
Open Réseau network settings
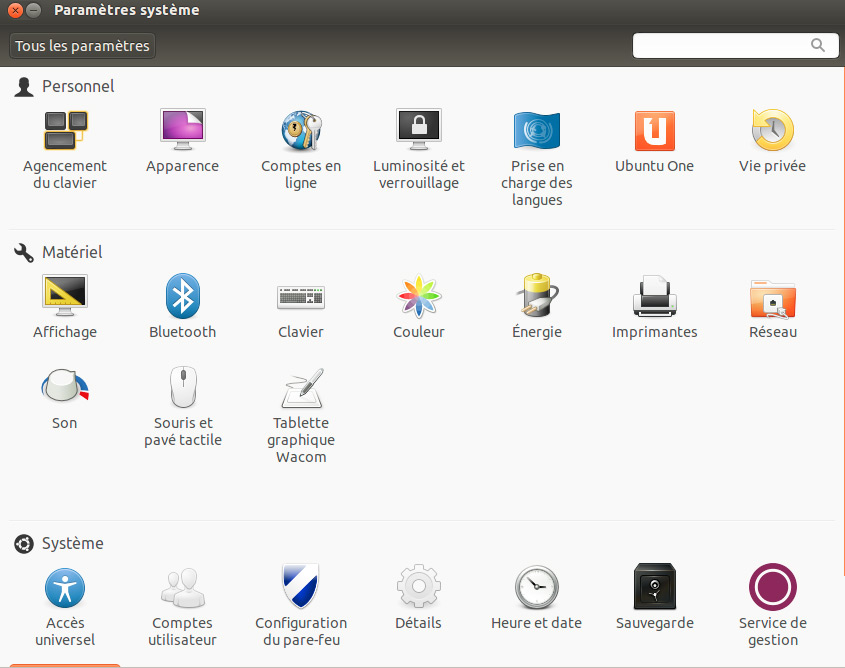click(x=772, y=309)
